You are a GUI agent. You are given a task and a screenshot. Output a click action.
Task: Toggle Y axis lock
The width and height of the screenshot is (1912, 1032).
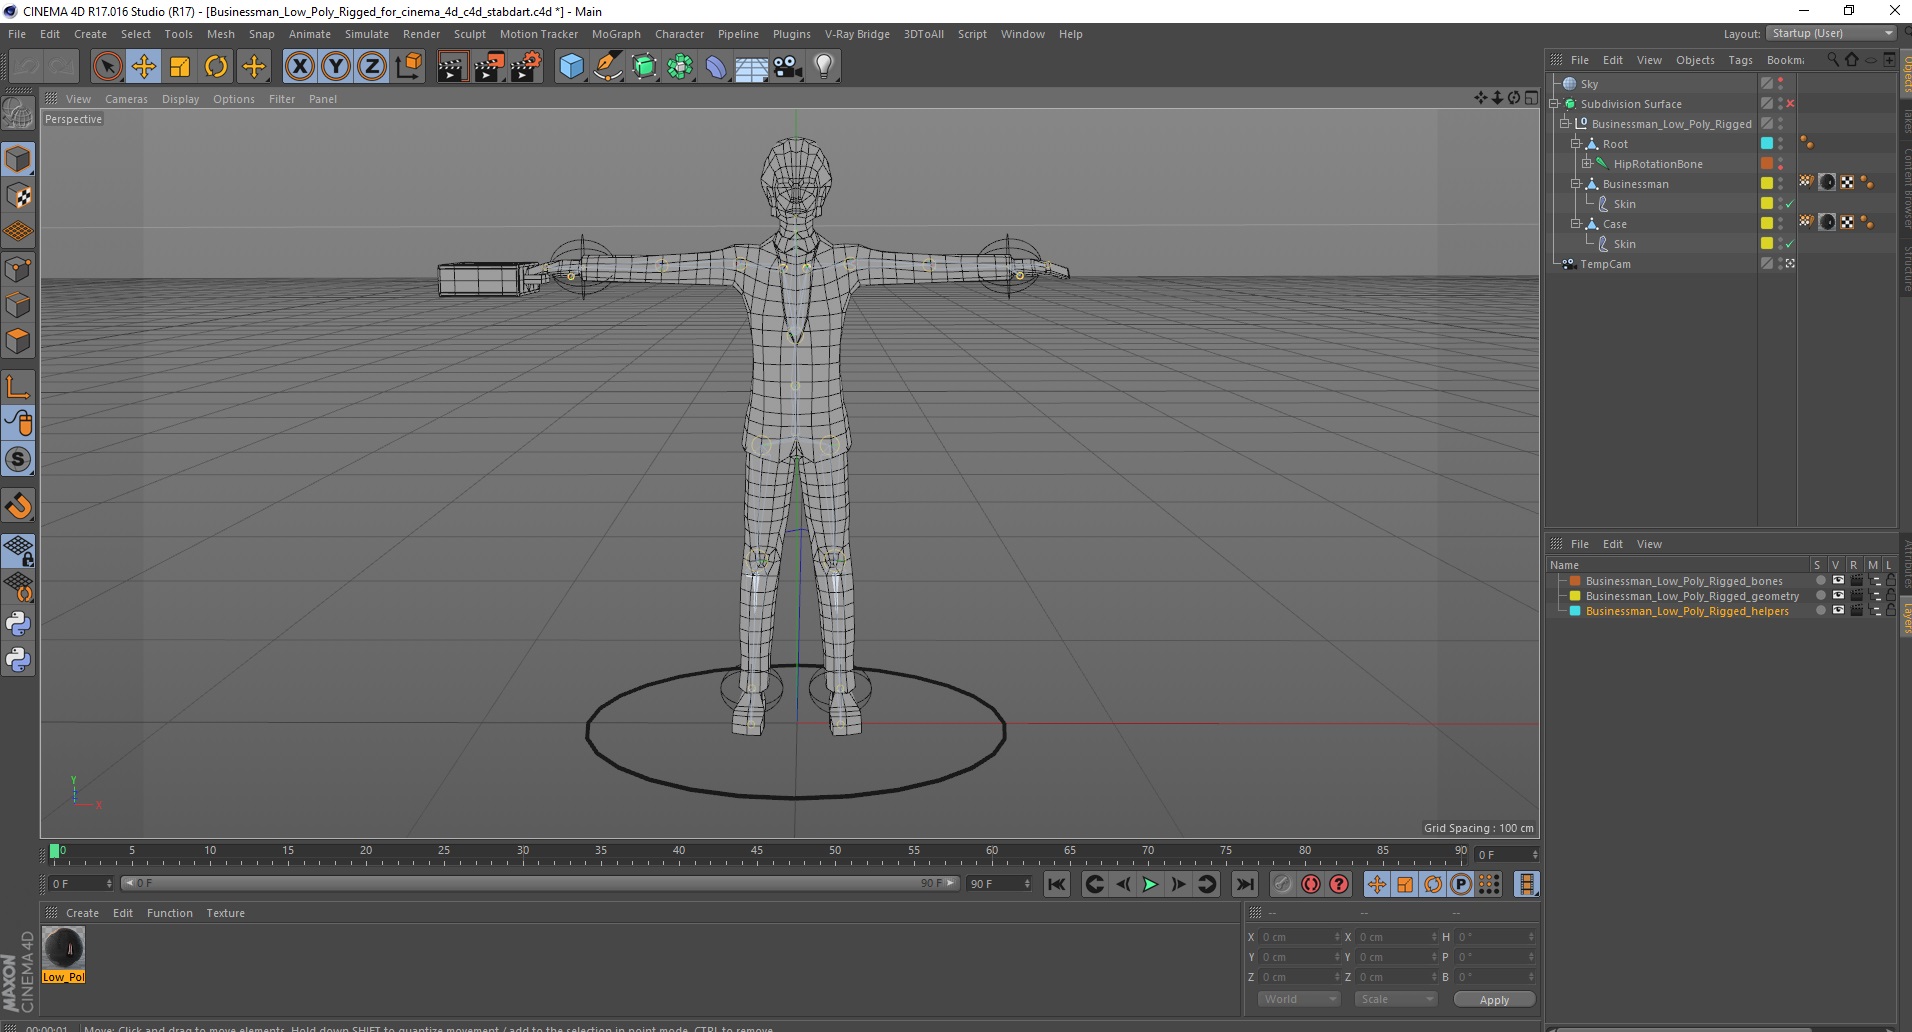336,67
